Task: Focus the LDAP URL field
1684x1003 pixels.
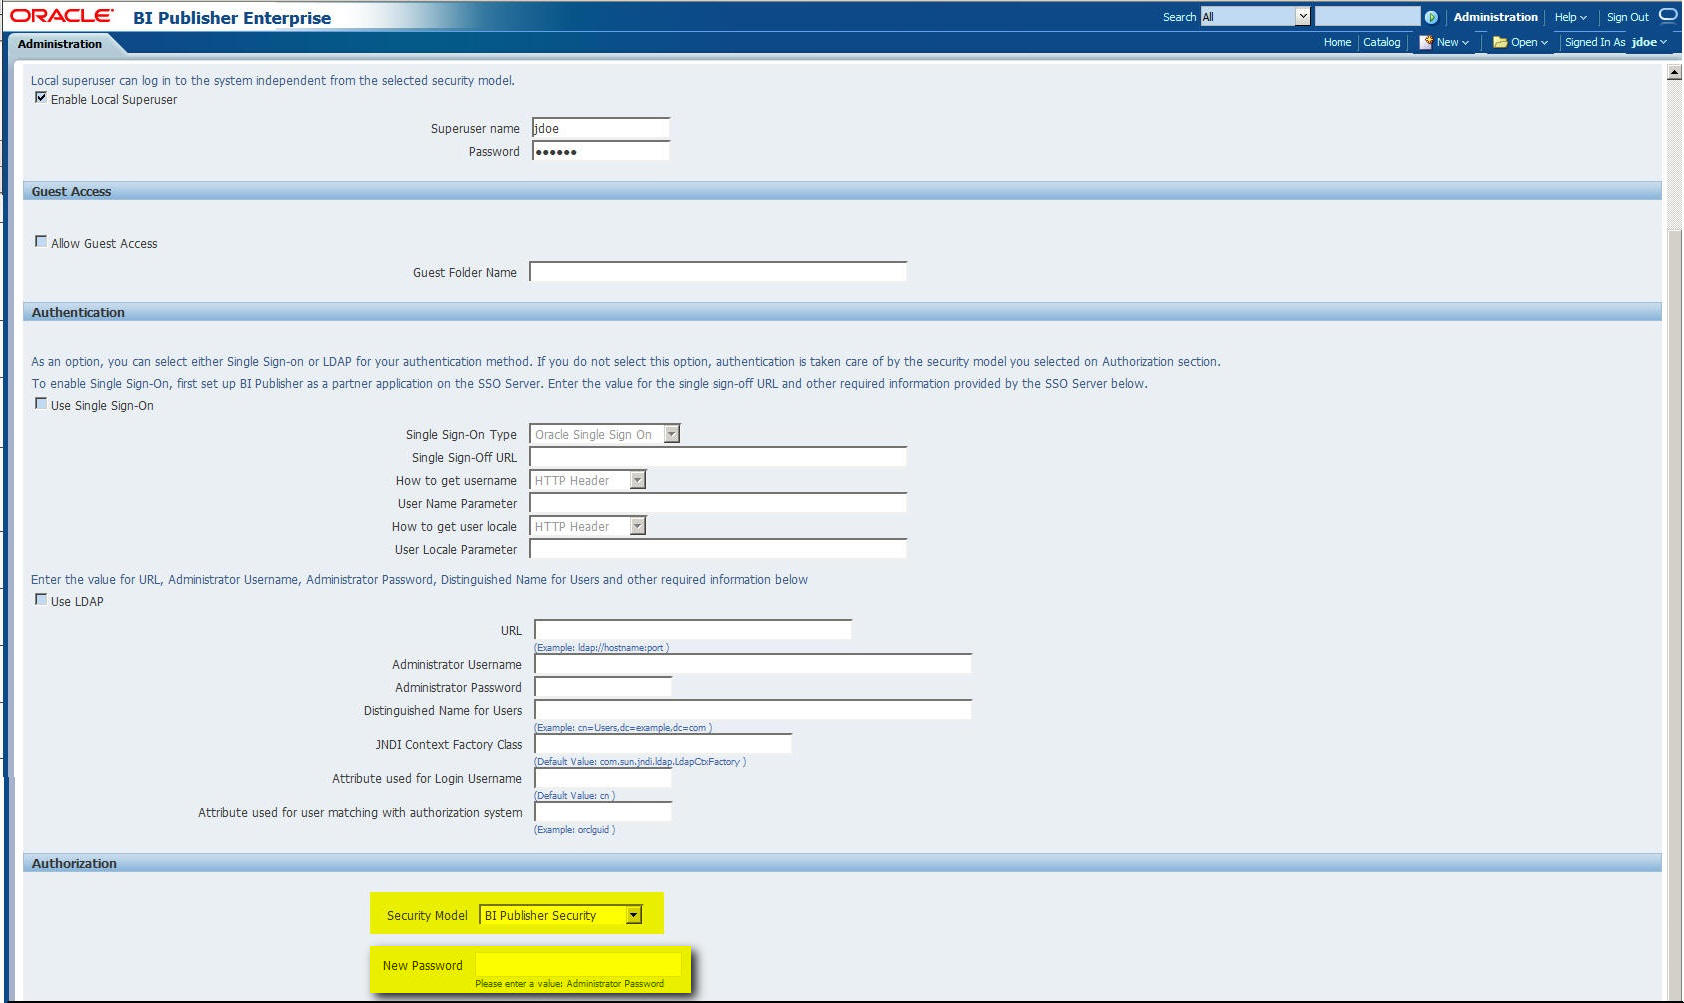Action: coord(693,630)
